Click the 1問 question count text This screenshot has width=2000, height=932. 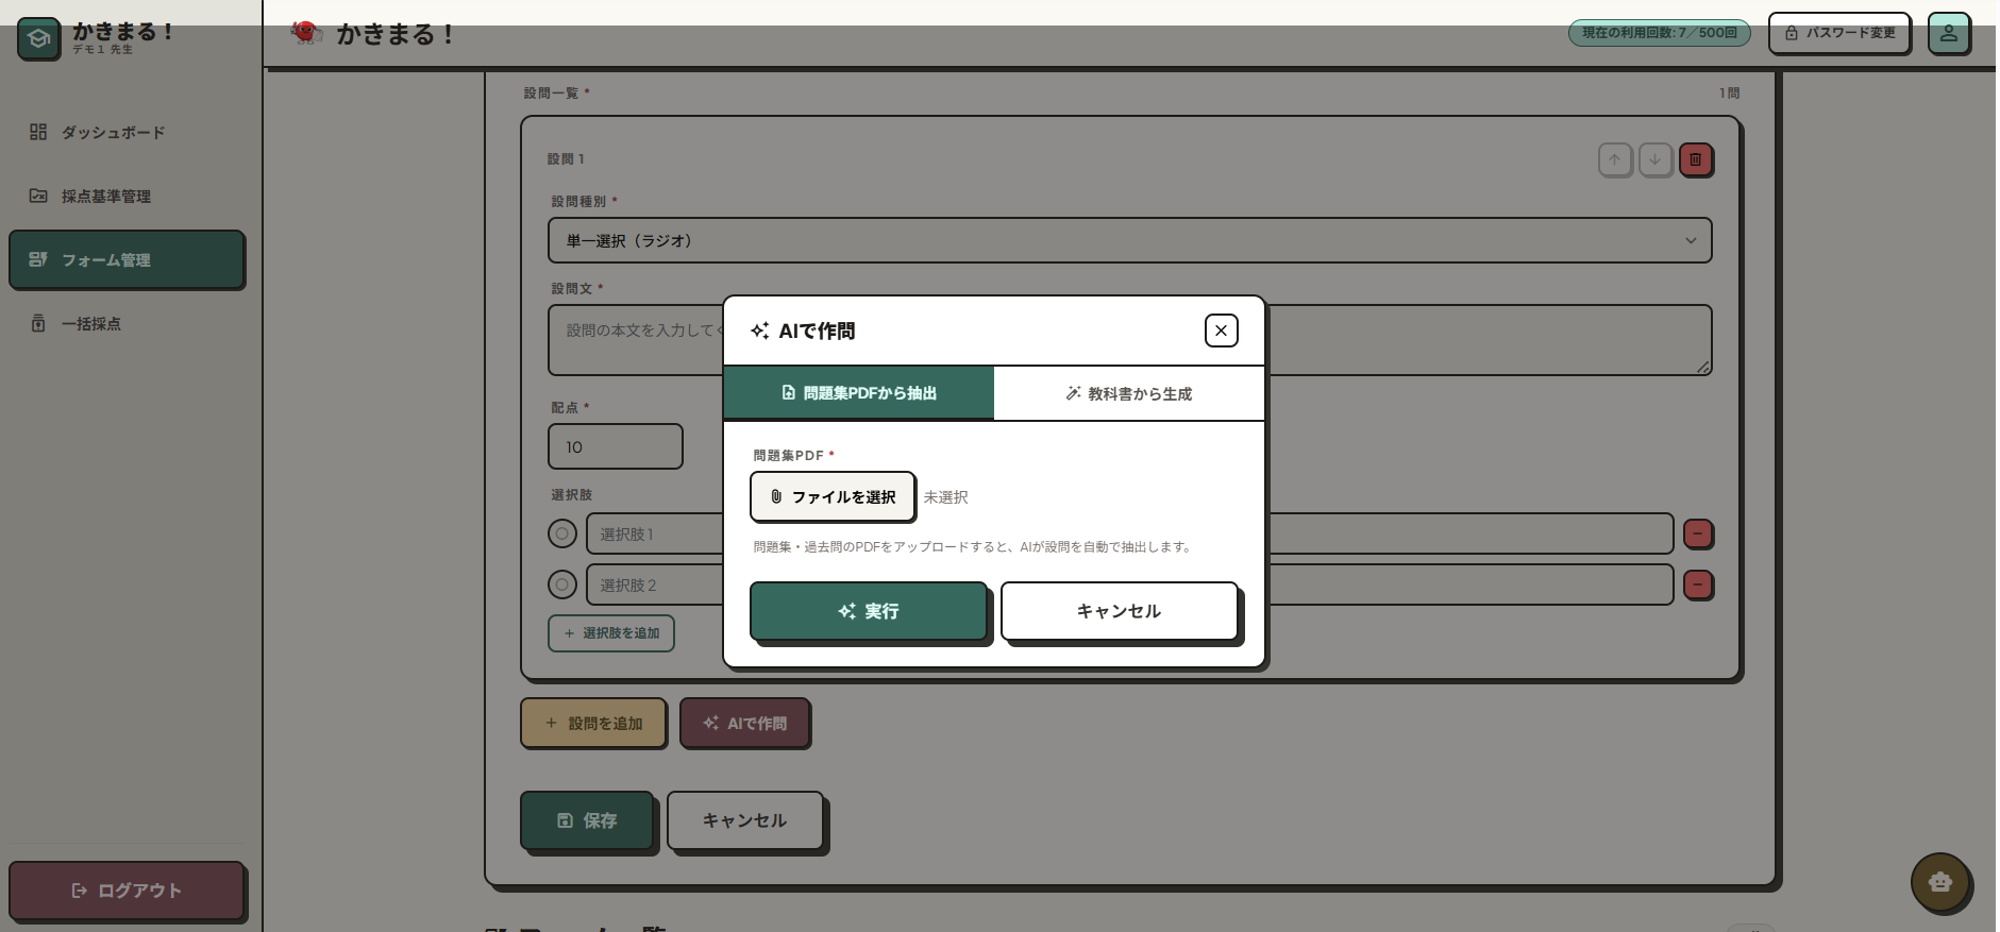click(x=1729, y=93)
